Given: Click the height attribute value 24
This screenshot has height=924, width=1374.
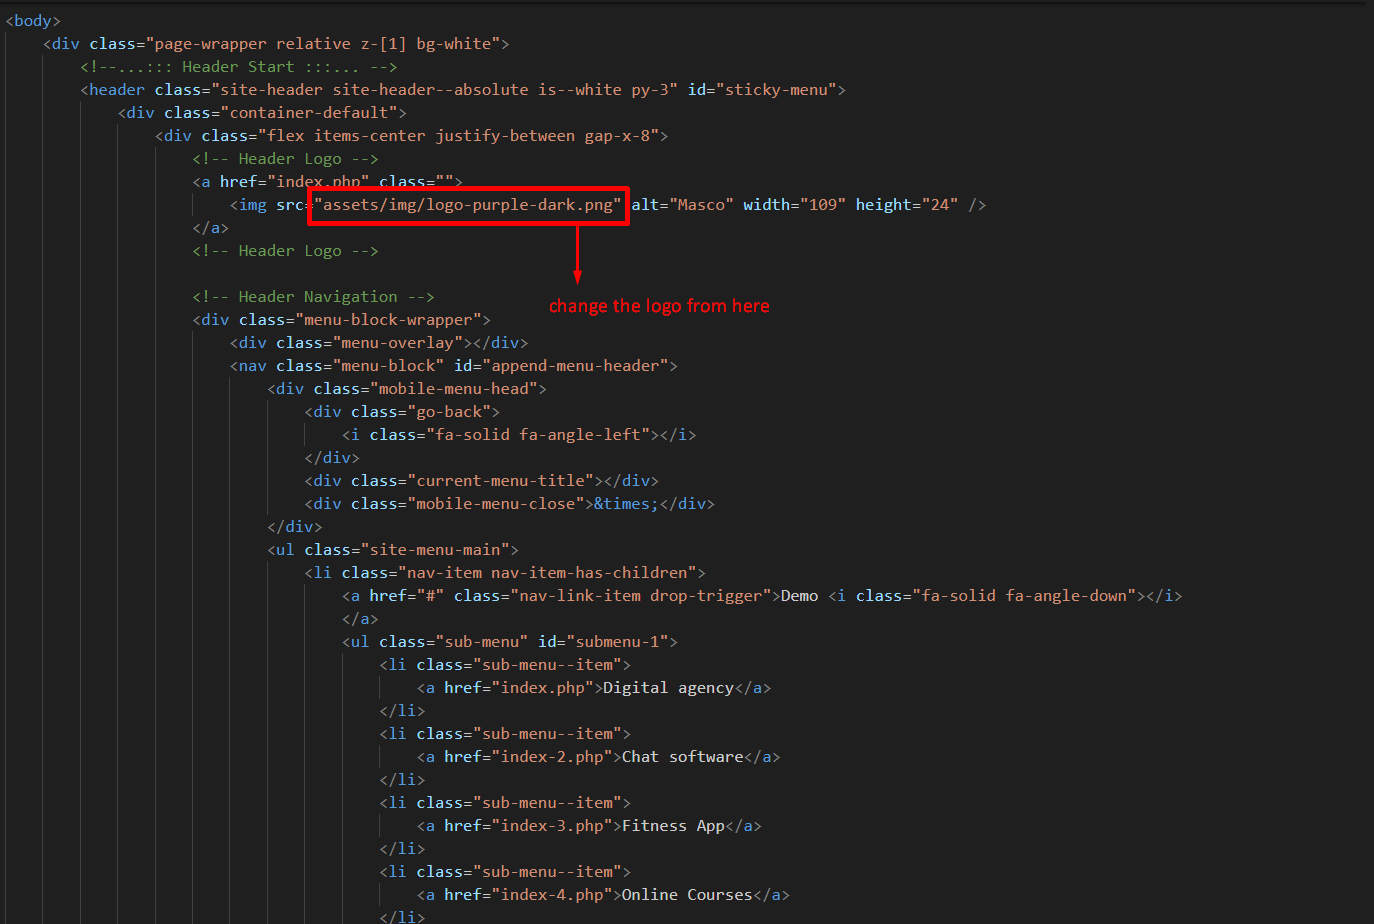Looking at the screenshot, I should pyautogui.click(x=942, y=204).
